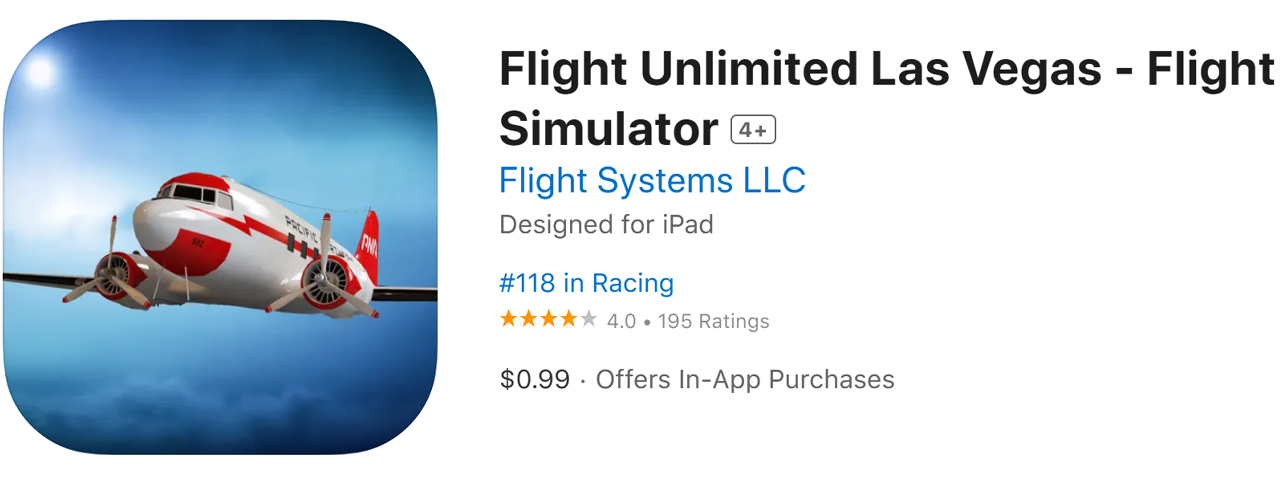
Task: Click the gray fifth rating star
Action: pyautogui.click(x=589, y=320)
